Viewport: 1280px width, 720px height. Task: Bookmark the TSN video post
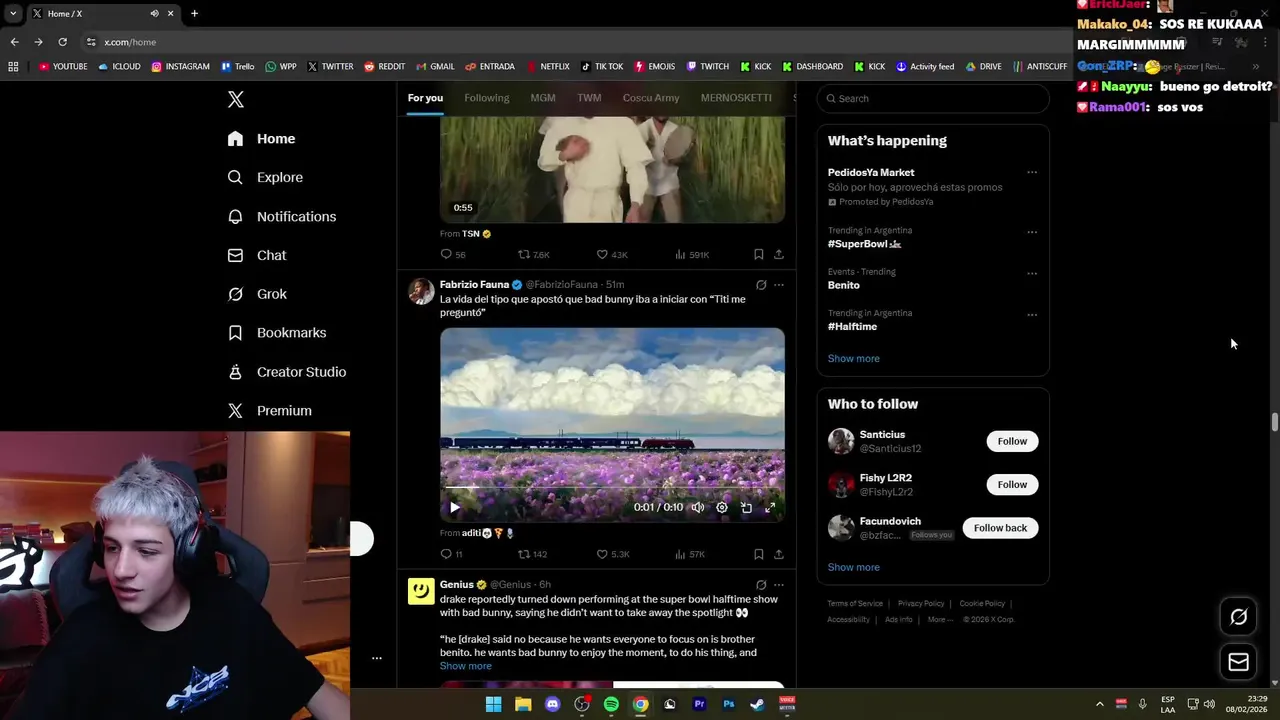click(x=758, y=254)
